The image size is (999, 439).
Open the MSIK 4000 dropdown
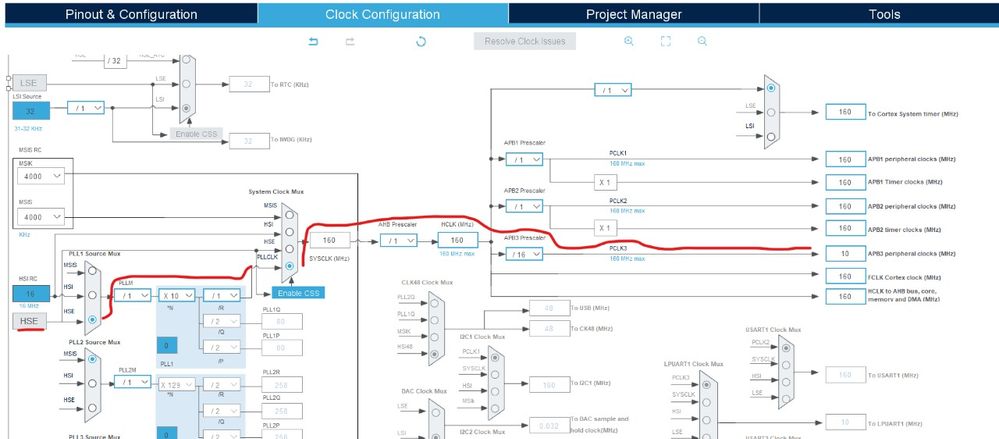(x=41, y=176)
